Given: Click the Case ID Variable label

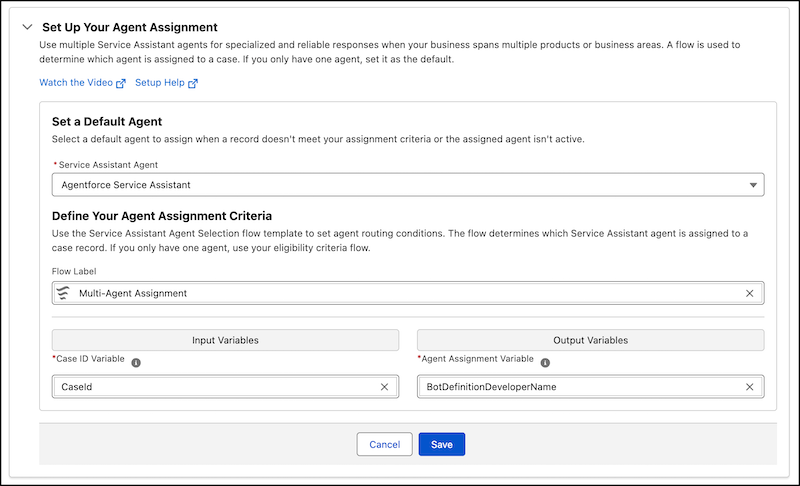Looking at the screenshot, I should pos(90,359).
